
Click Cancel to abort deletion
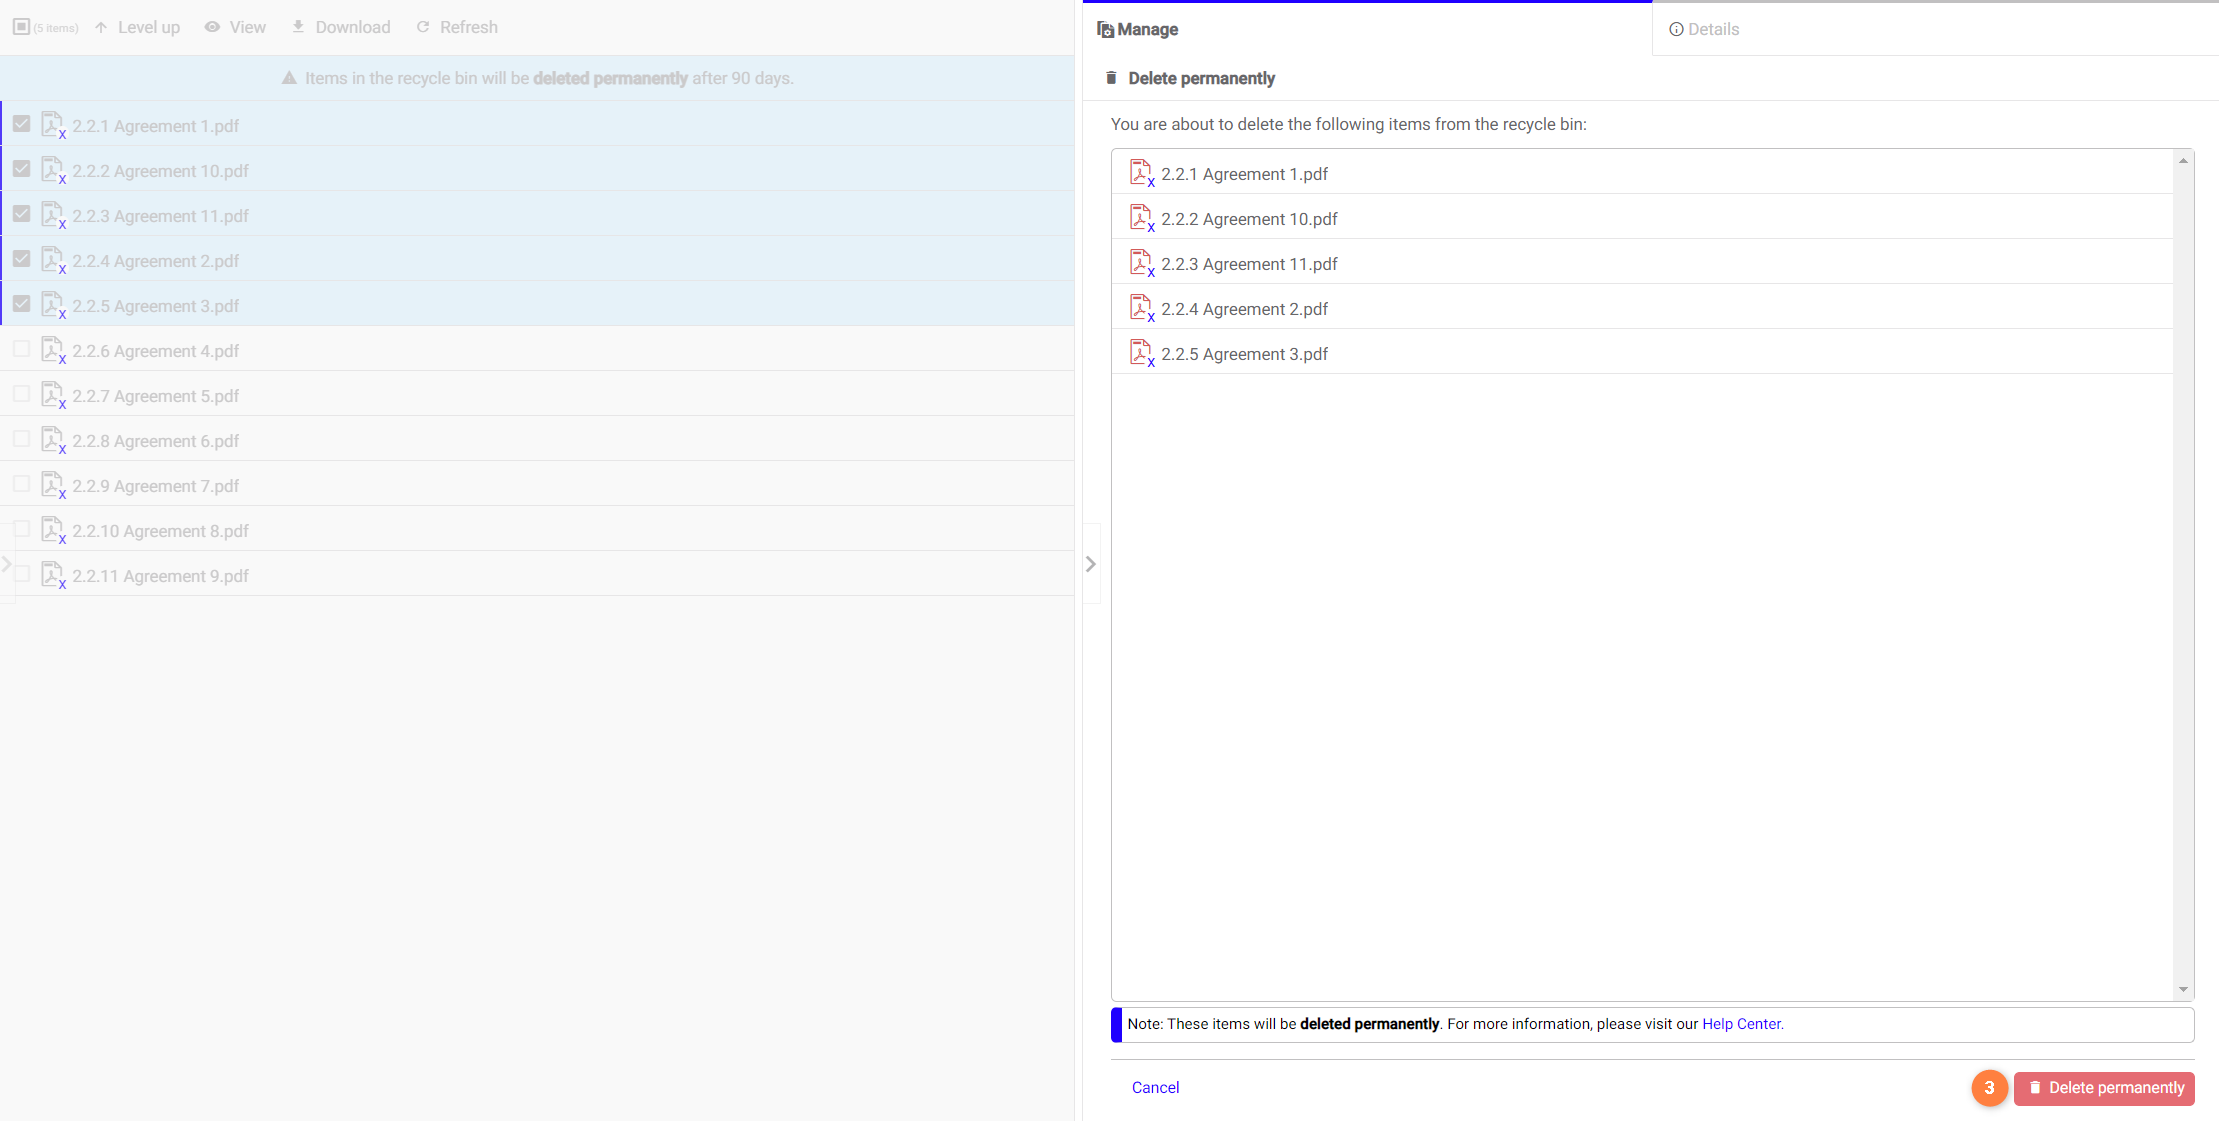coord(1155,1087)
